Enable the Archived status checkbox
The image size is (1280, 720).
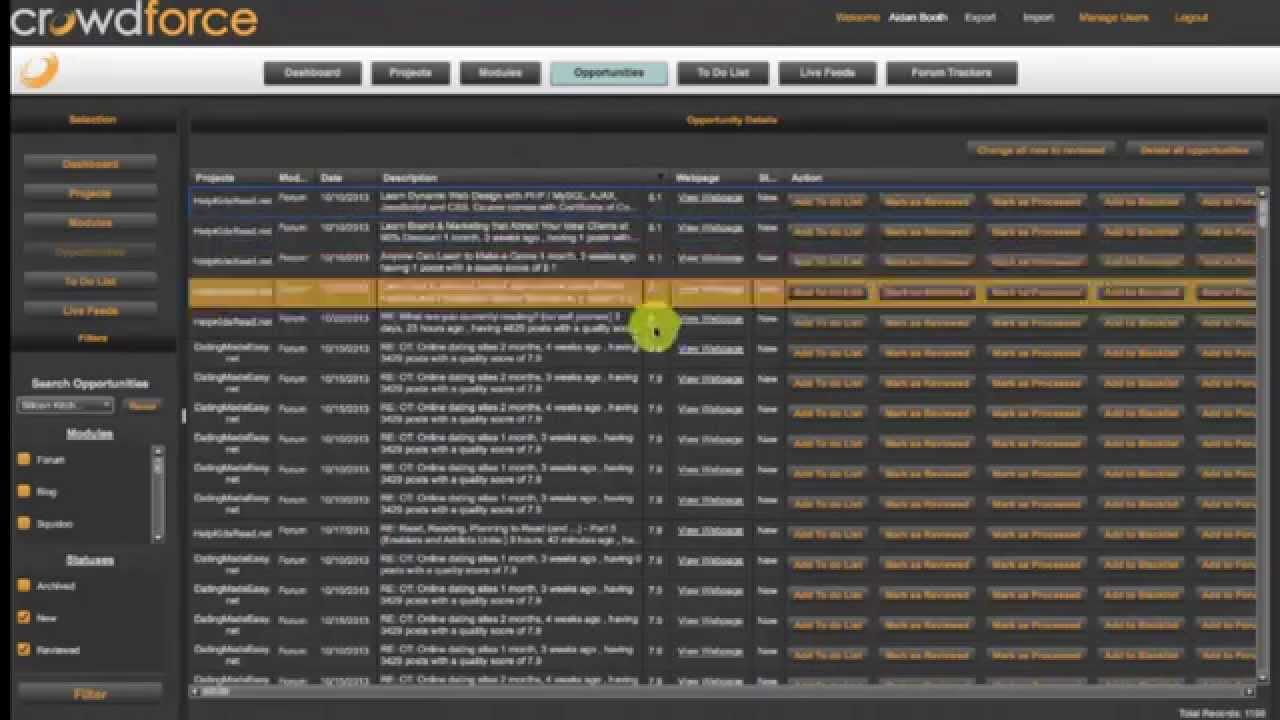(24, 586)
